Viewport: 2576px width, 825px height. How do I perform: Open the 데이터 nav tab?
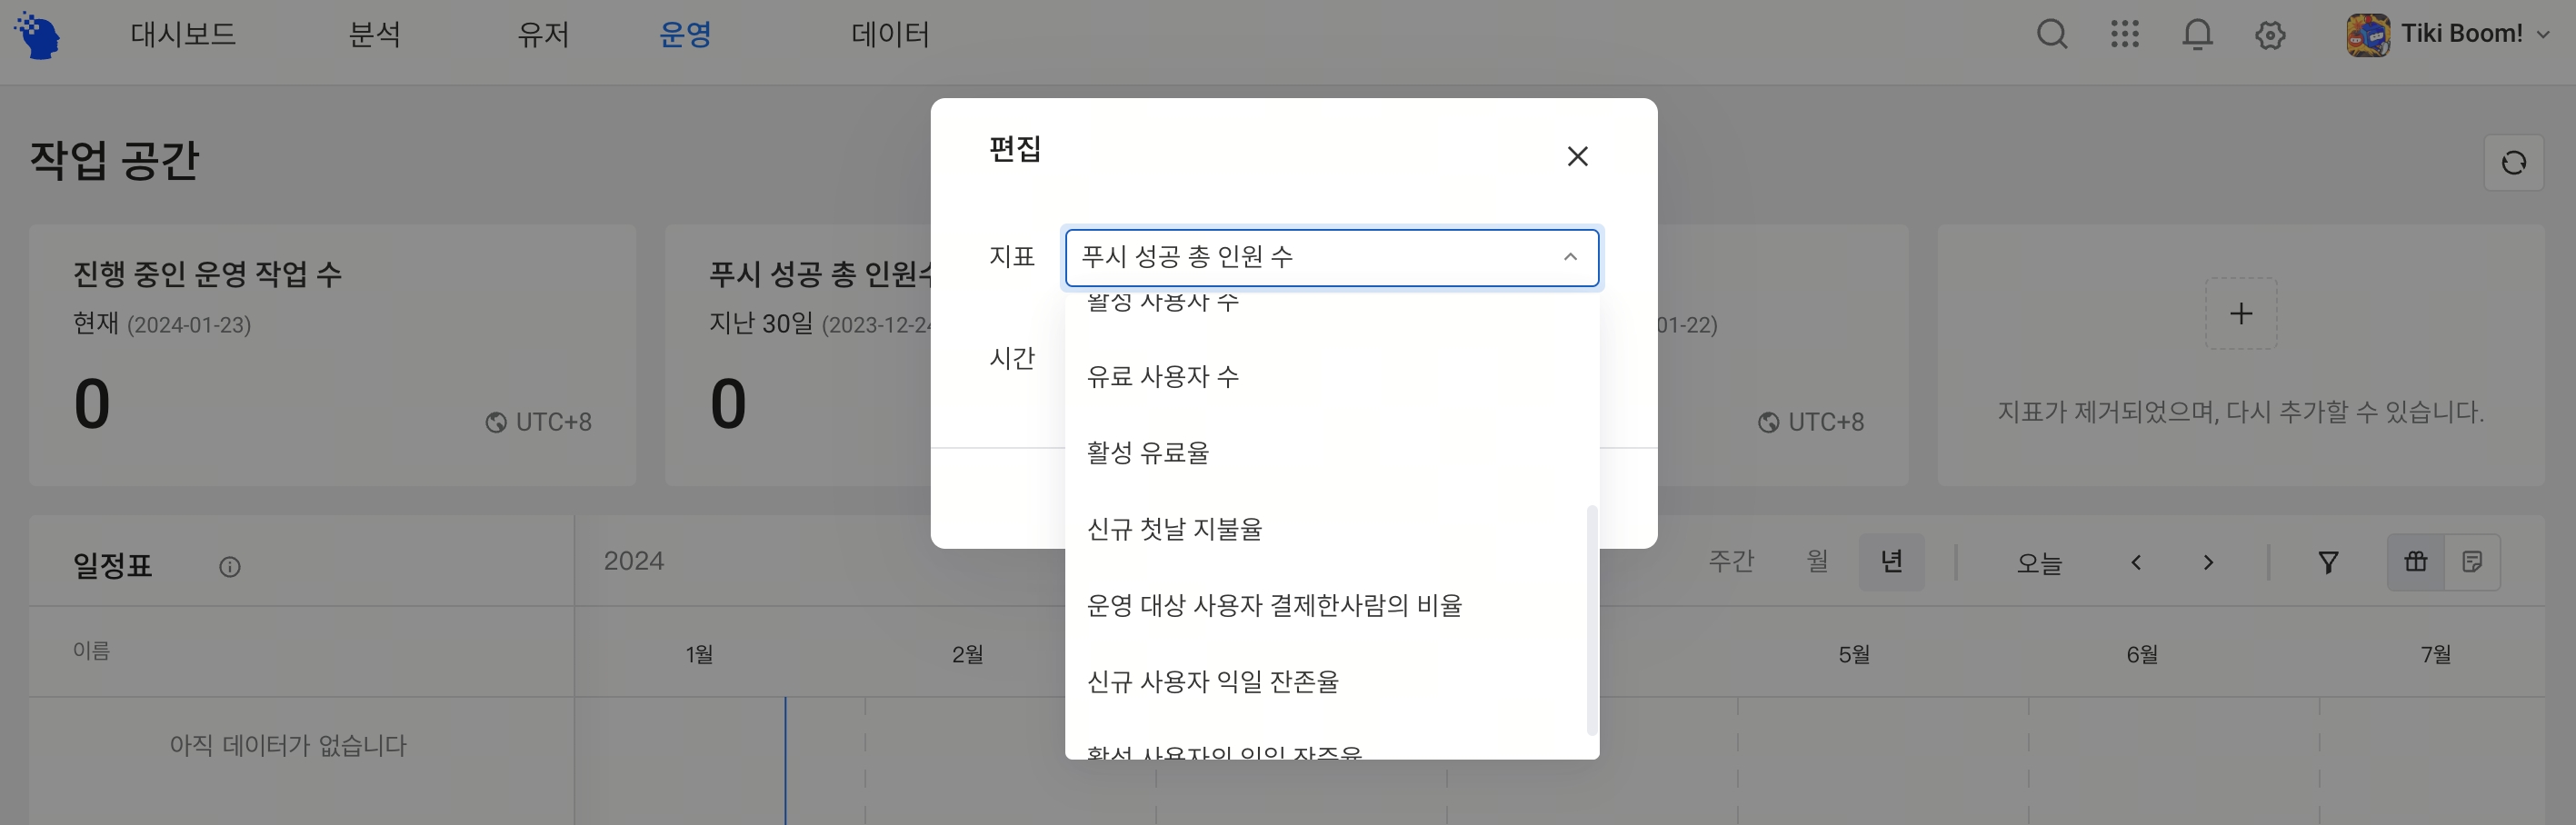tap(890, 35)
